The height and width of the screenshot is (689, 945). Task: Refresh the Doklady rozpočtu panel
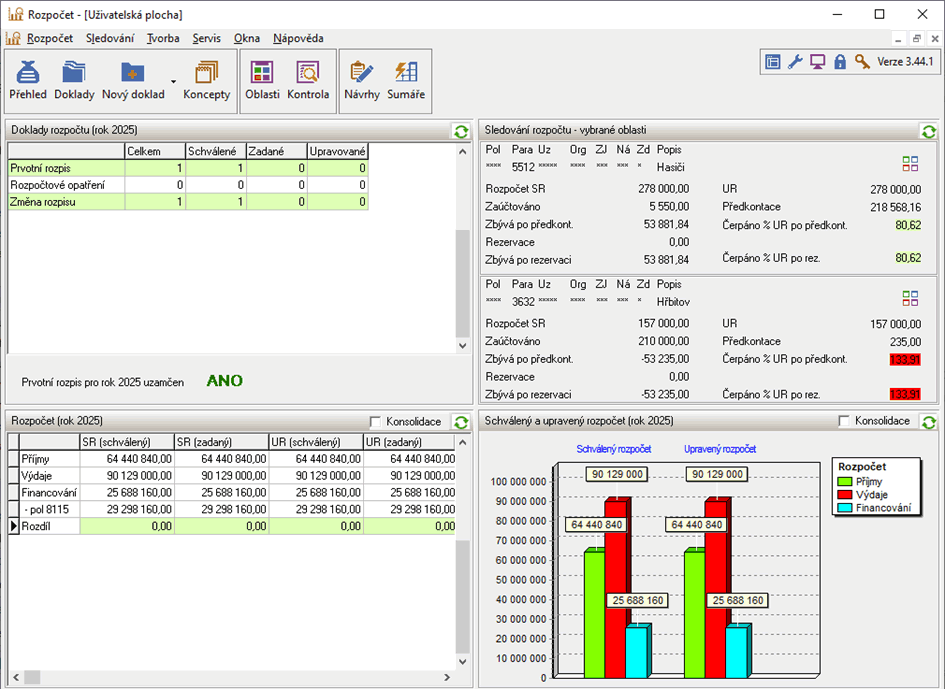461,131
